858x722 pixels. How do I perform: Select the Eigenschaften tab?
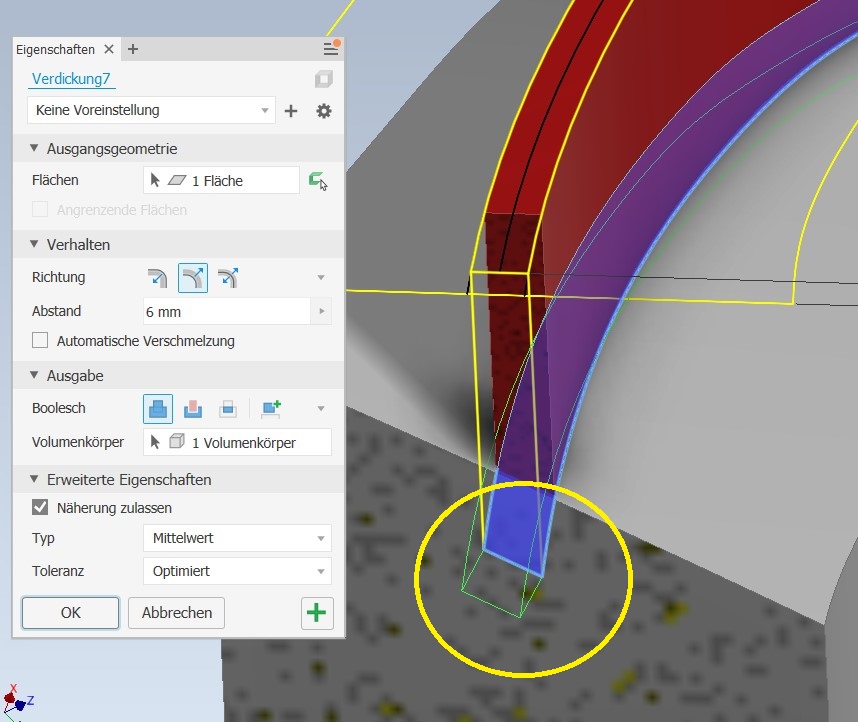point(55,49)
